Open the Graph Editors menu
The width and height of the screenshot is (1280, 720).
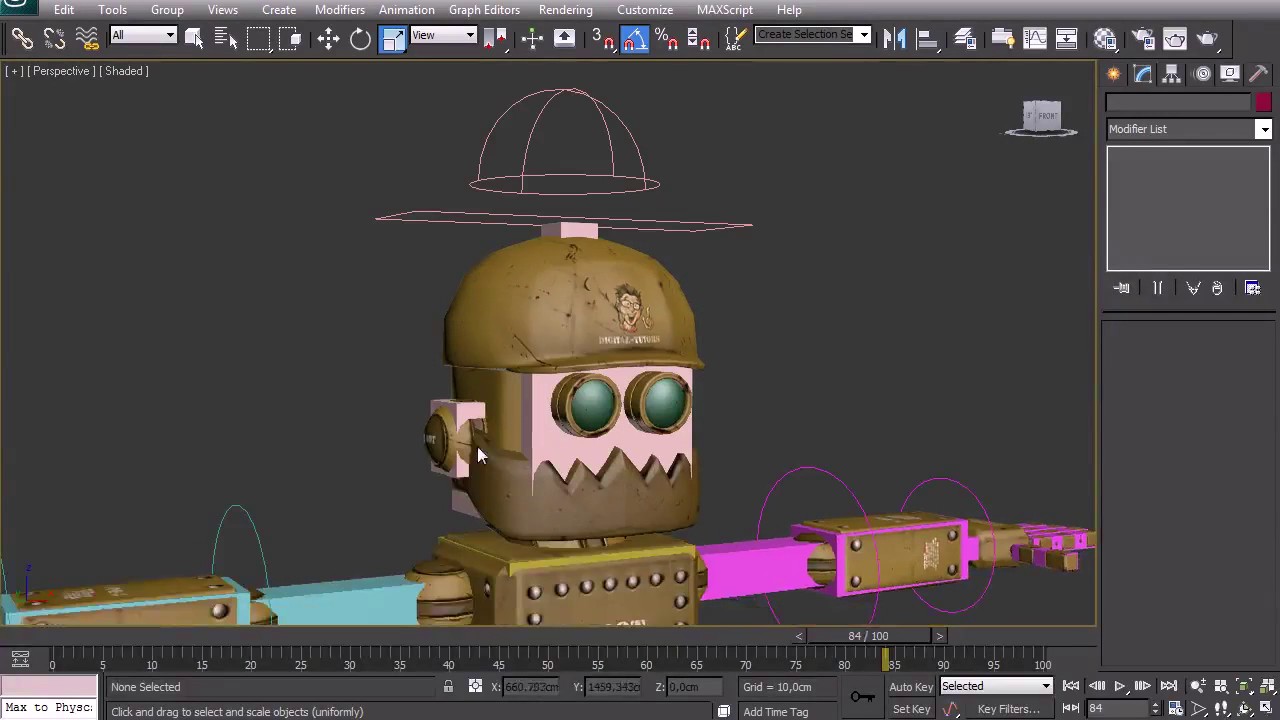[x=484, y=10]
